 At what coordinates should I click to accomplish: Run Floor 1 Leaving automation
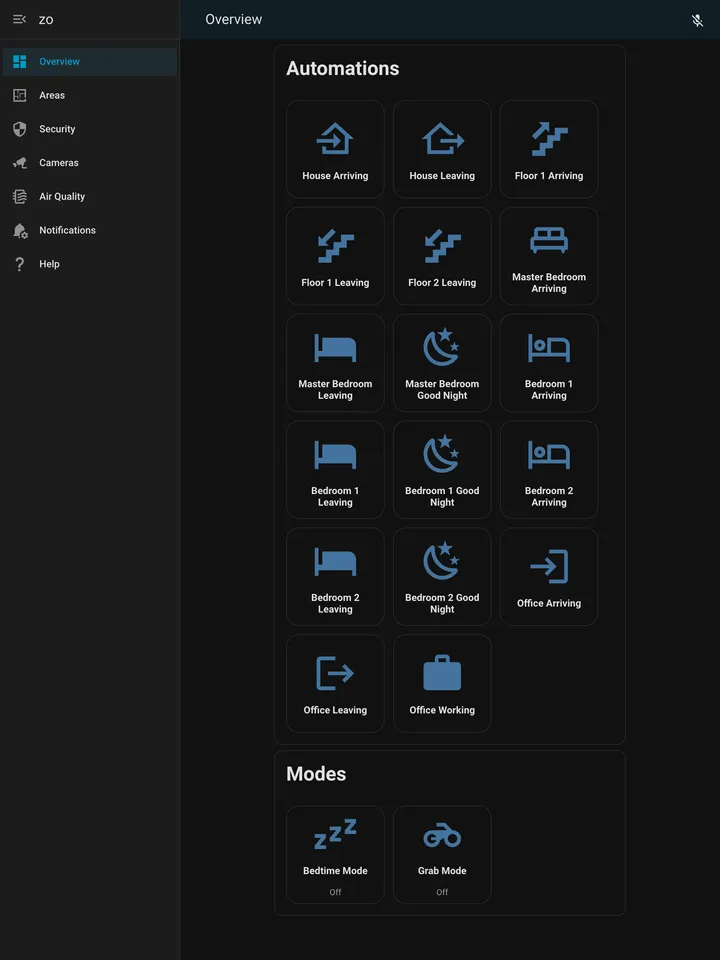[335, 256]
